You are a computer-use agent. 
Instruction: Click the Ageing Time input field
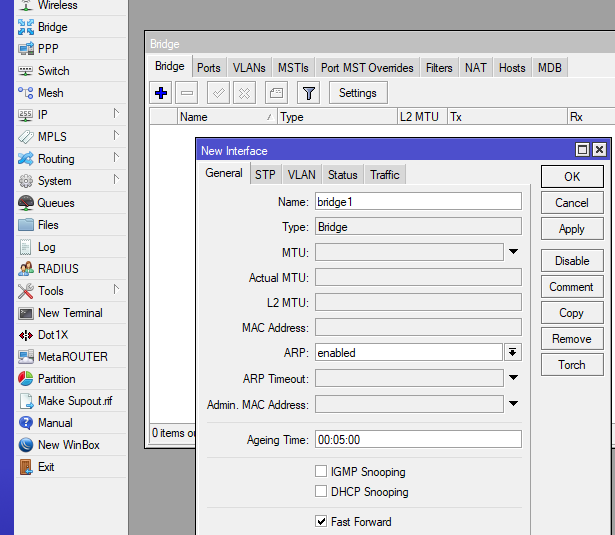point(418,440)
